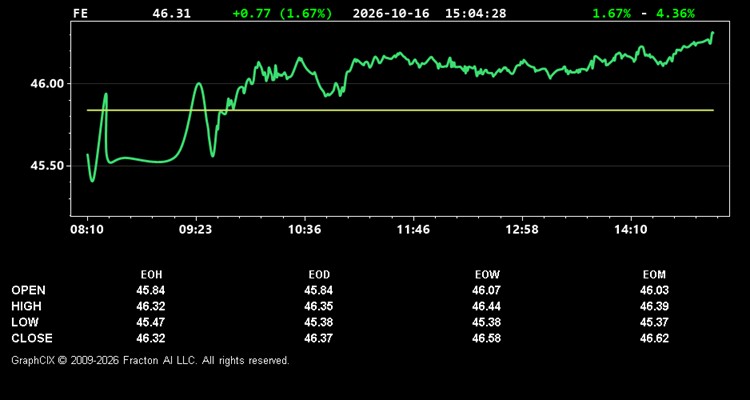This screenshot has height=400, width=750.
Task: Select the 14:10 time axis label
Action: pyautogui.click(x=631, y=230)
